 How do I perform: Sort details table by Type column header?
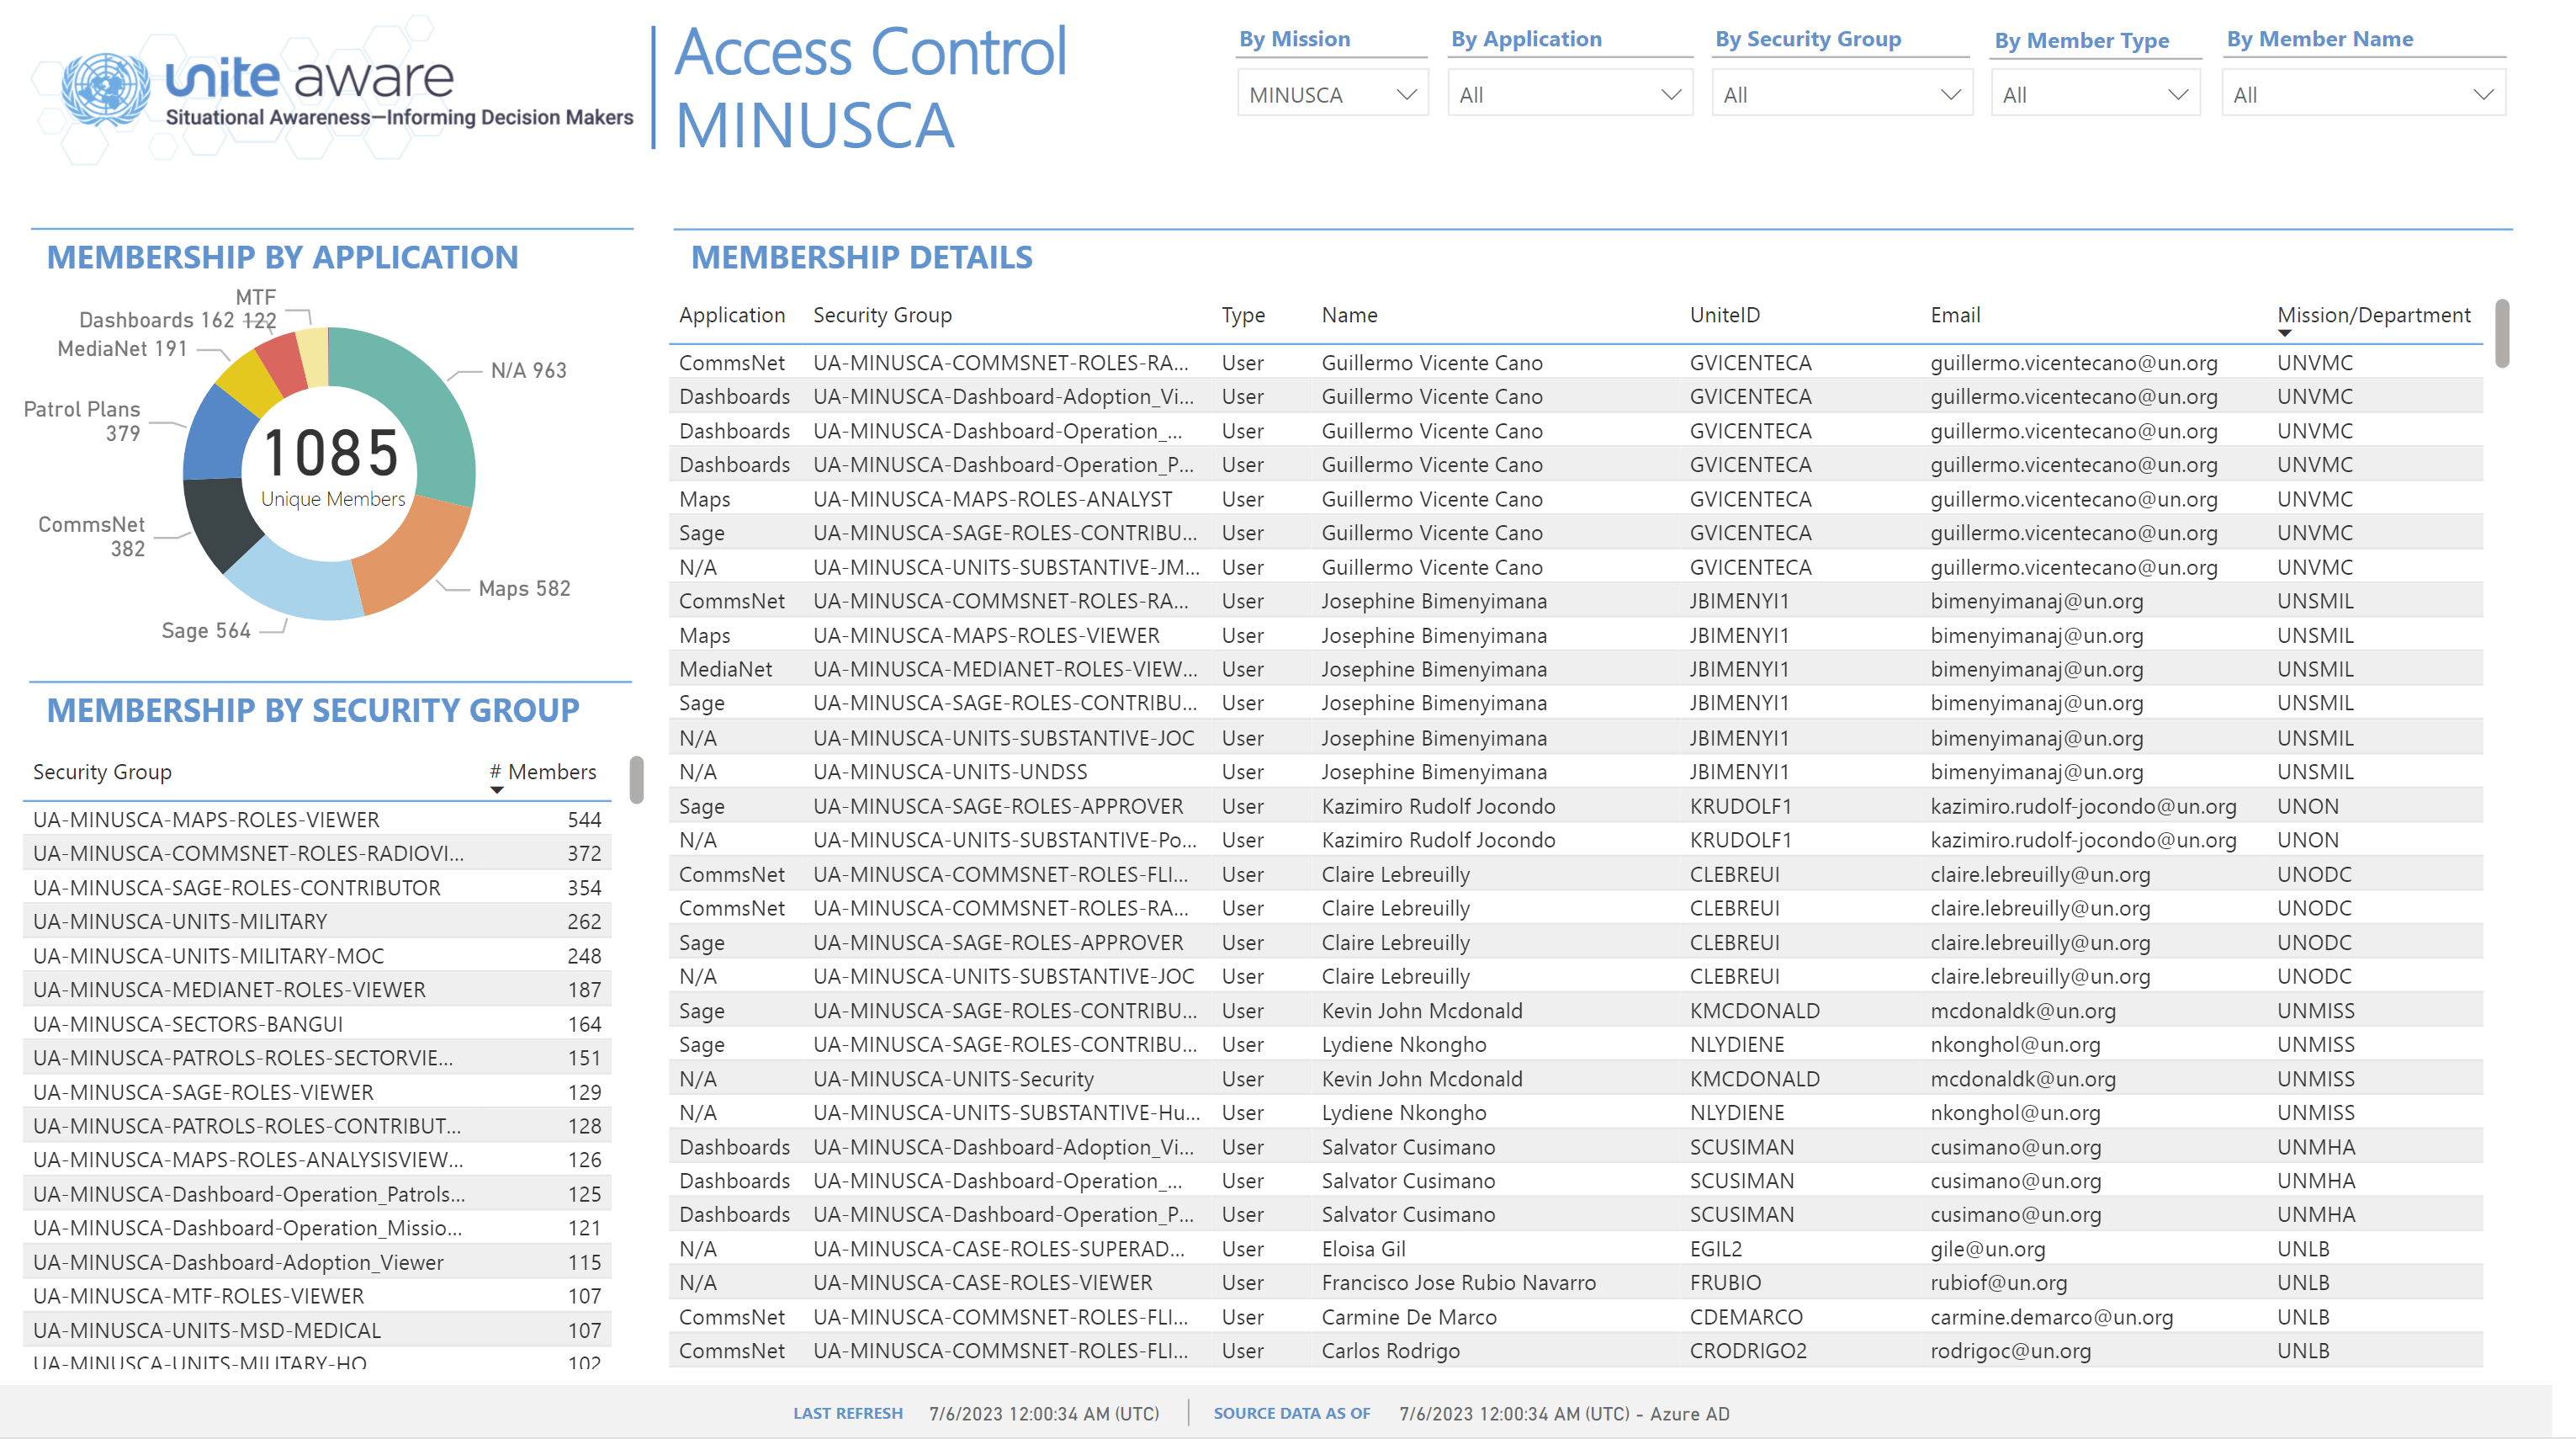coord(1242,315)
